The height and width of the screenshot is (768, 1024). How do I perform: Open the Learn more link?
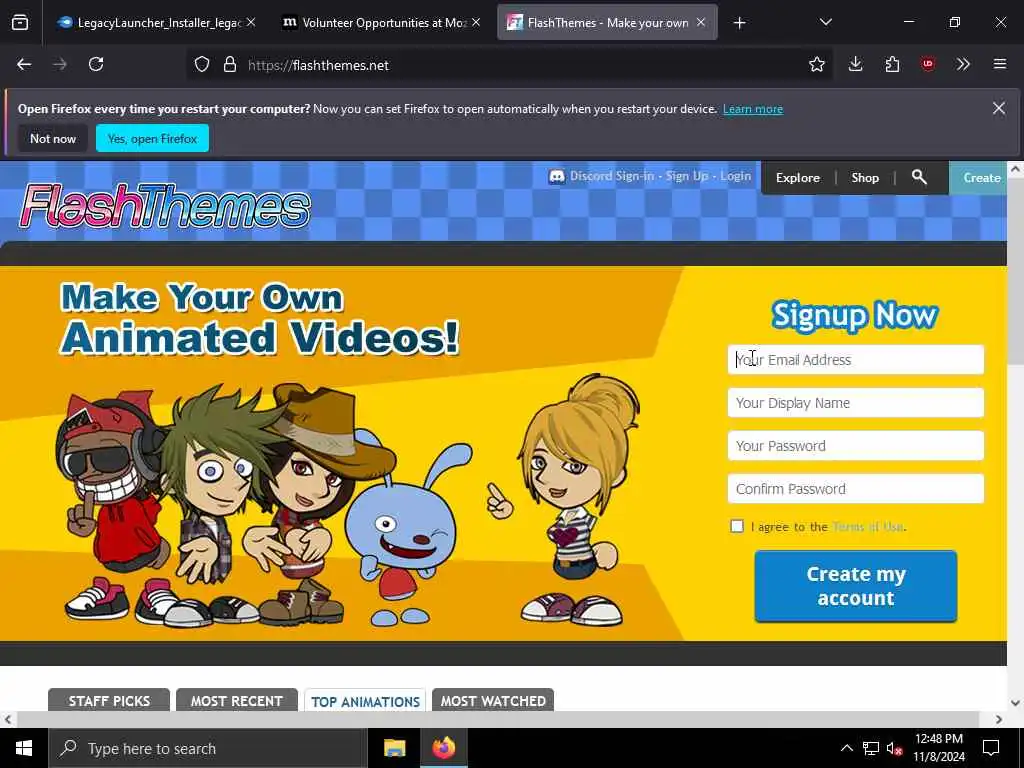click(x=752, y=109)
